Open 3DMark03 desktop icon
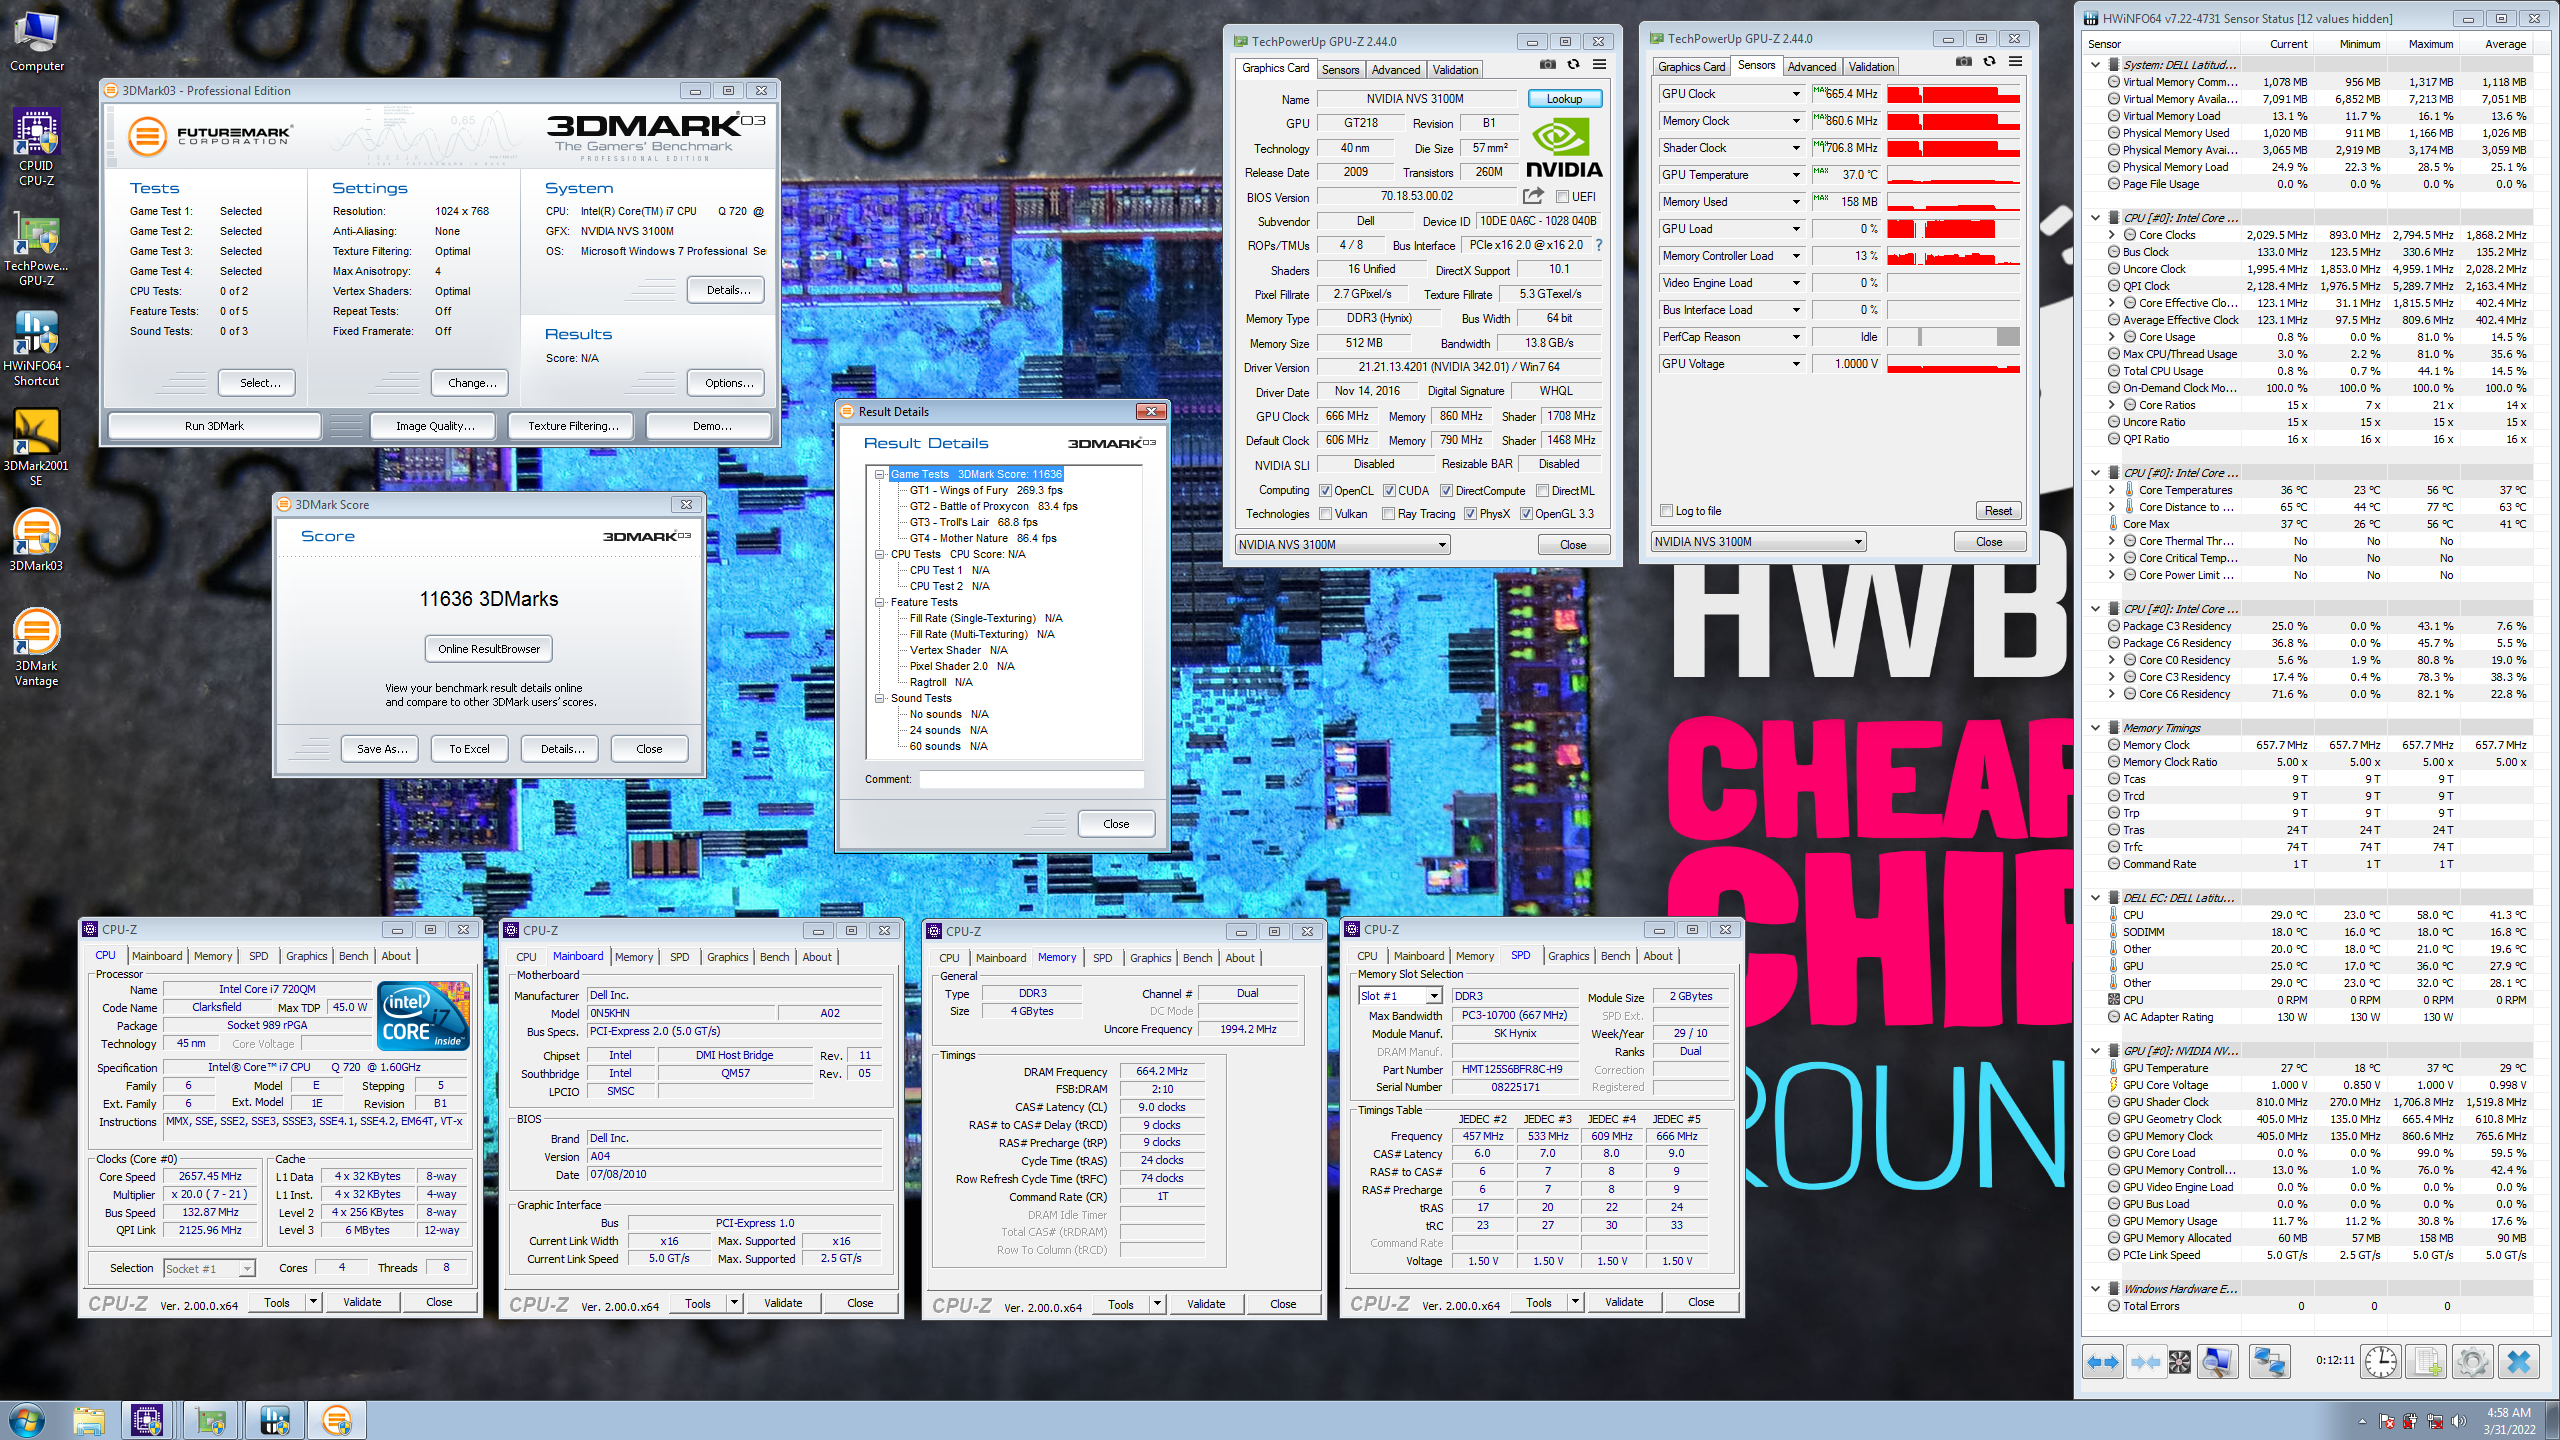This screenshot has width=2560, height=1440. (36, 540)
